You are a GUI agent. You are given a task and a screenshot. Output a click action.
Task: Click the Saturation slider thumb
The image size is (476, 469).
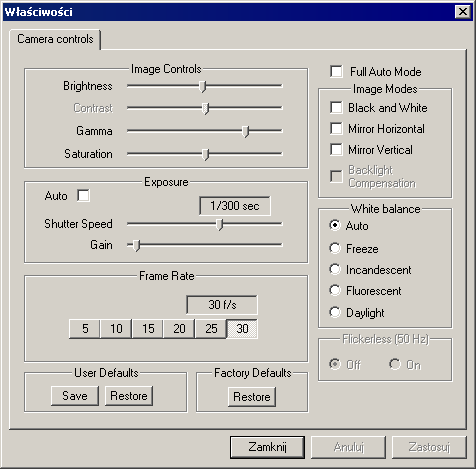[x=206, y=155]
